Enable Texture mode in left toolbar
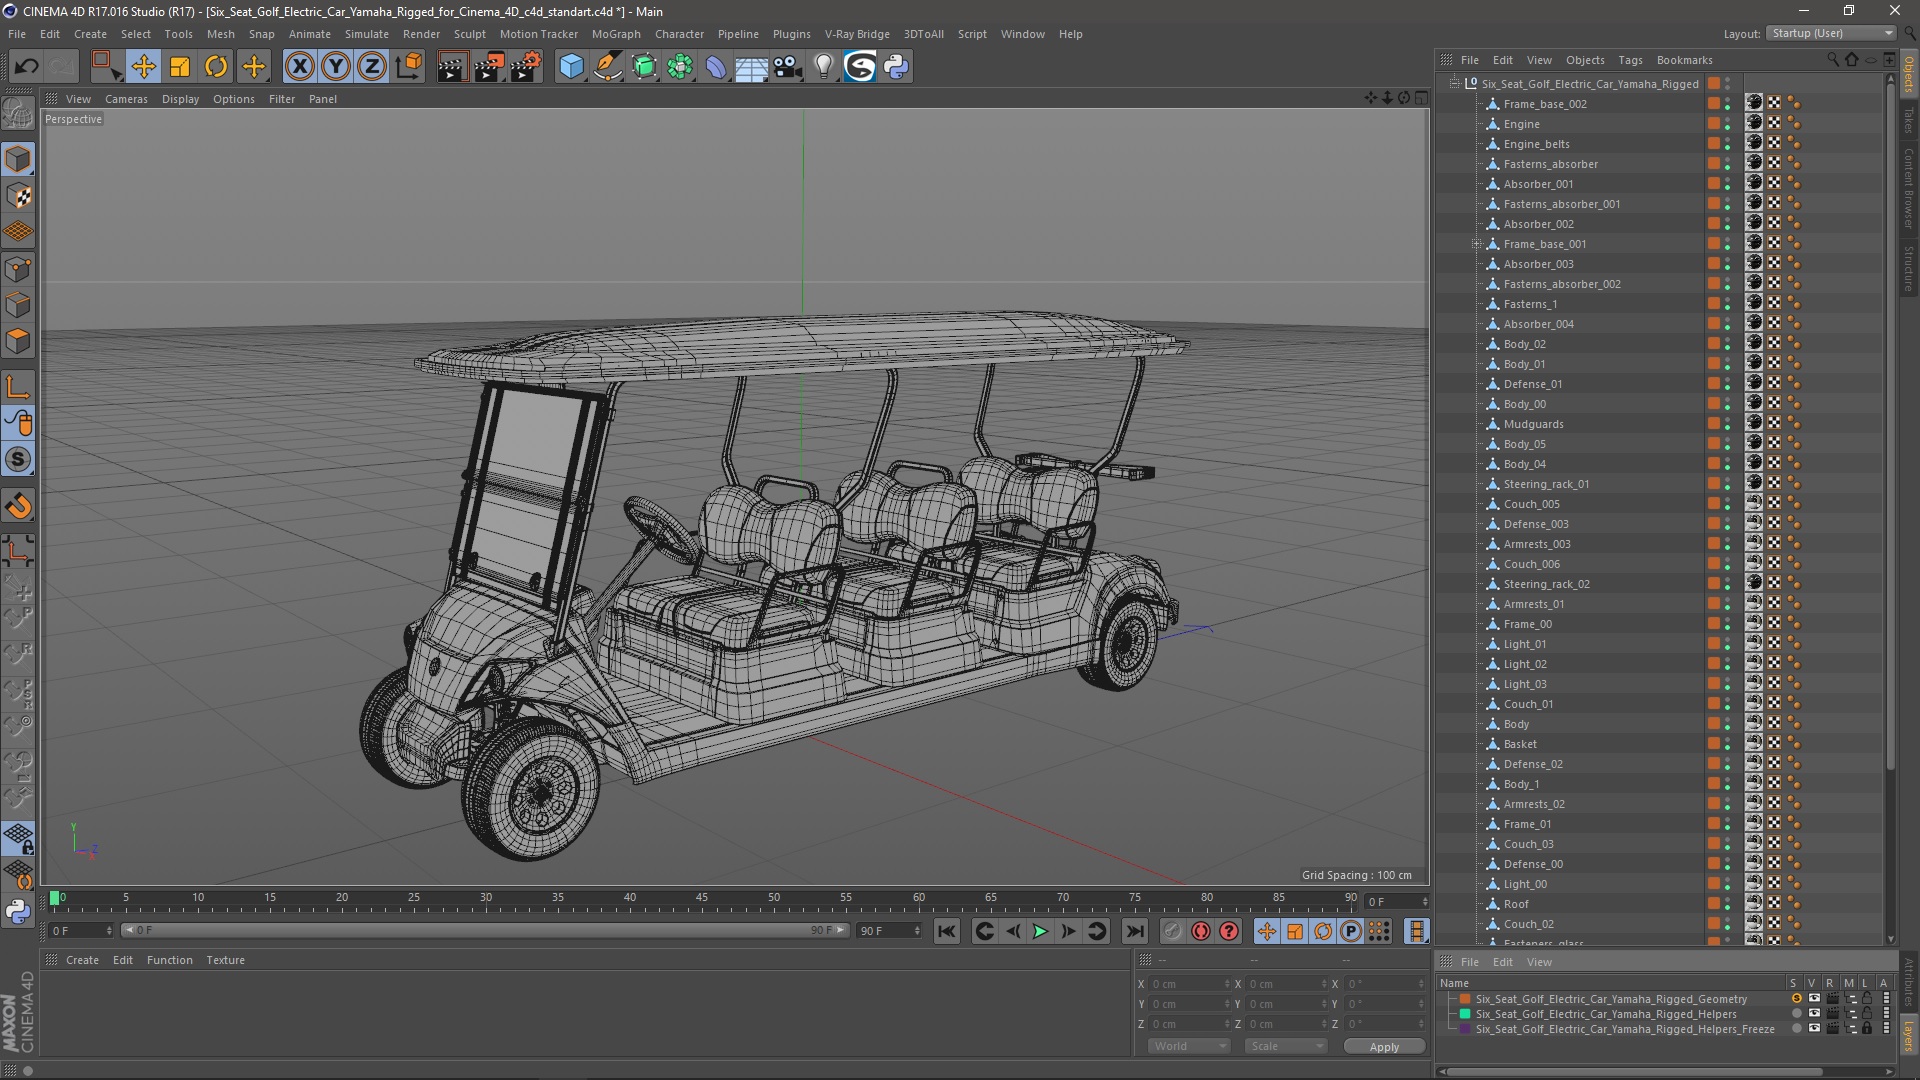This screenshot has height=1080, width=1920. 18,196
